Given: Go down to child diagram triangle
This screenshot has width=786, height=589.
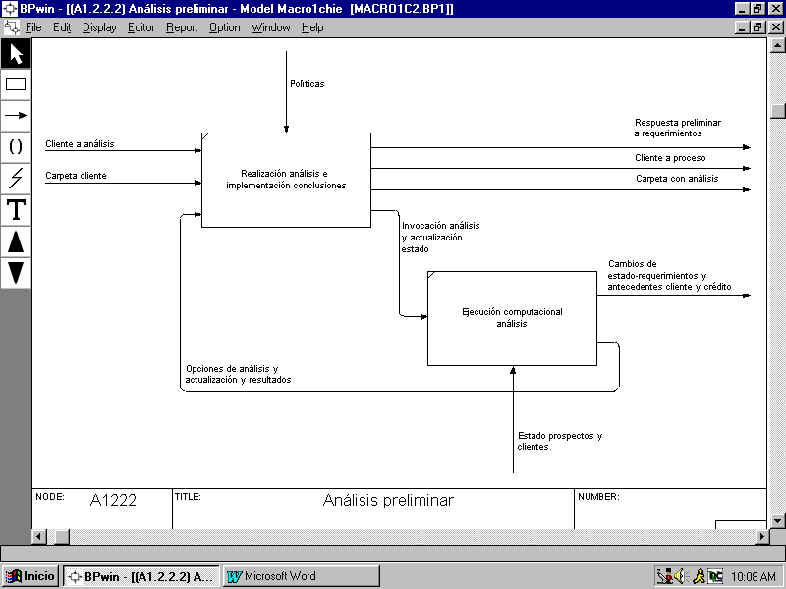Looking at the screenshot, I should coord(16,273).
